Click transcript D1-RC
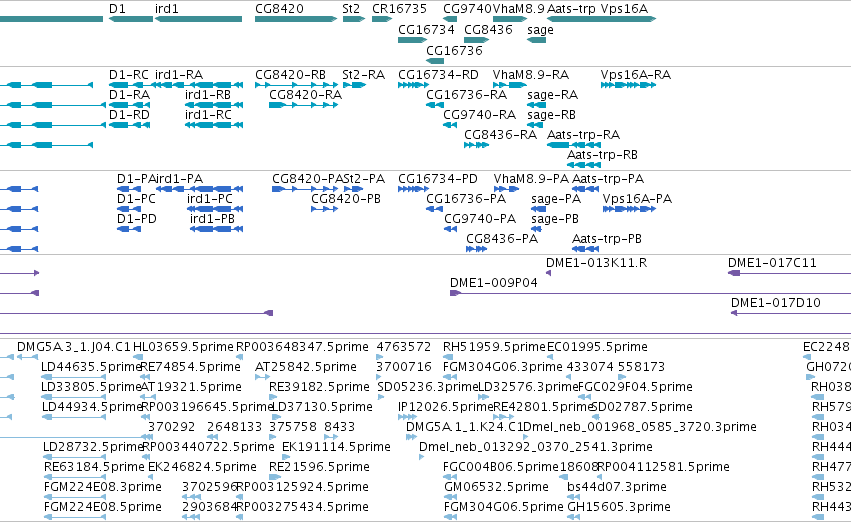Image resolution: width=851 pixels, height=522 pixels. tap(130, 85)
